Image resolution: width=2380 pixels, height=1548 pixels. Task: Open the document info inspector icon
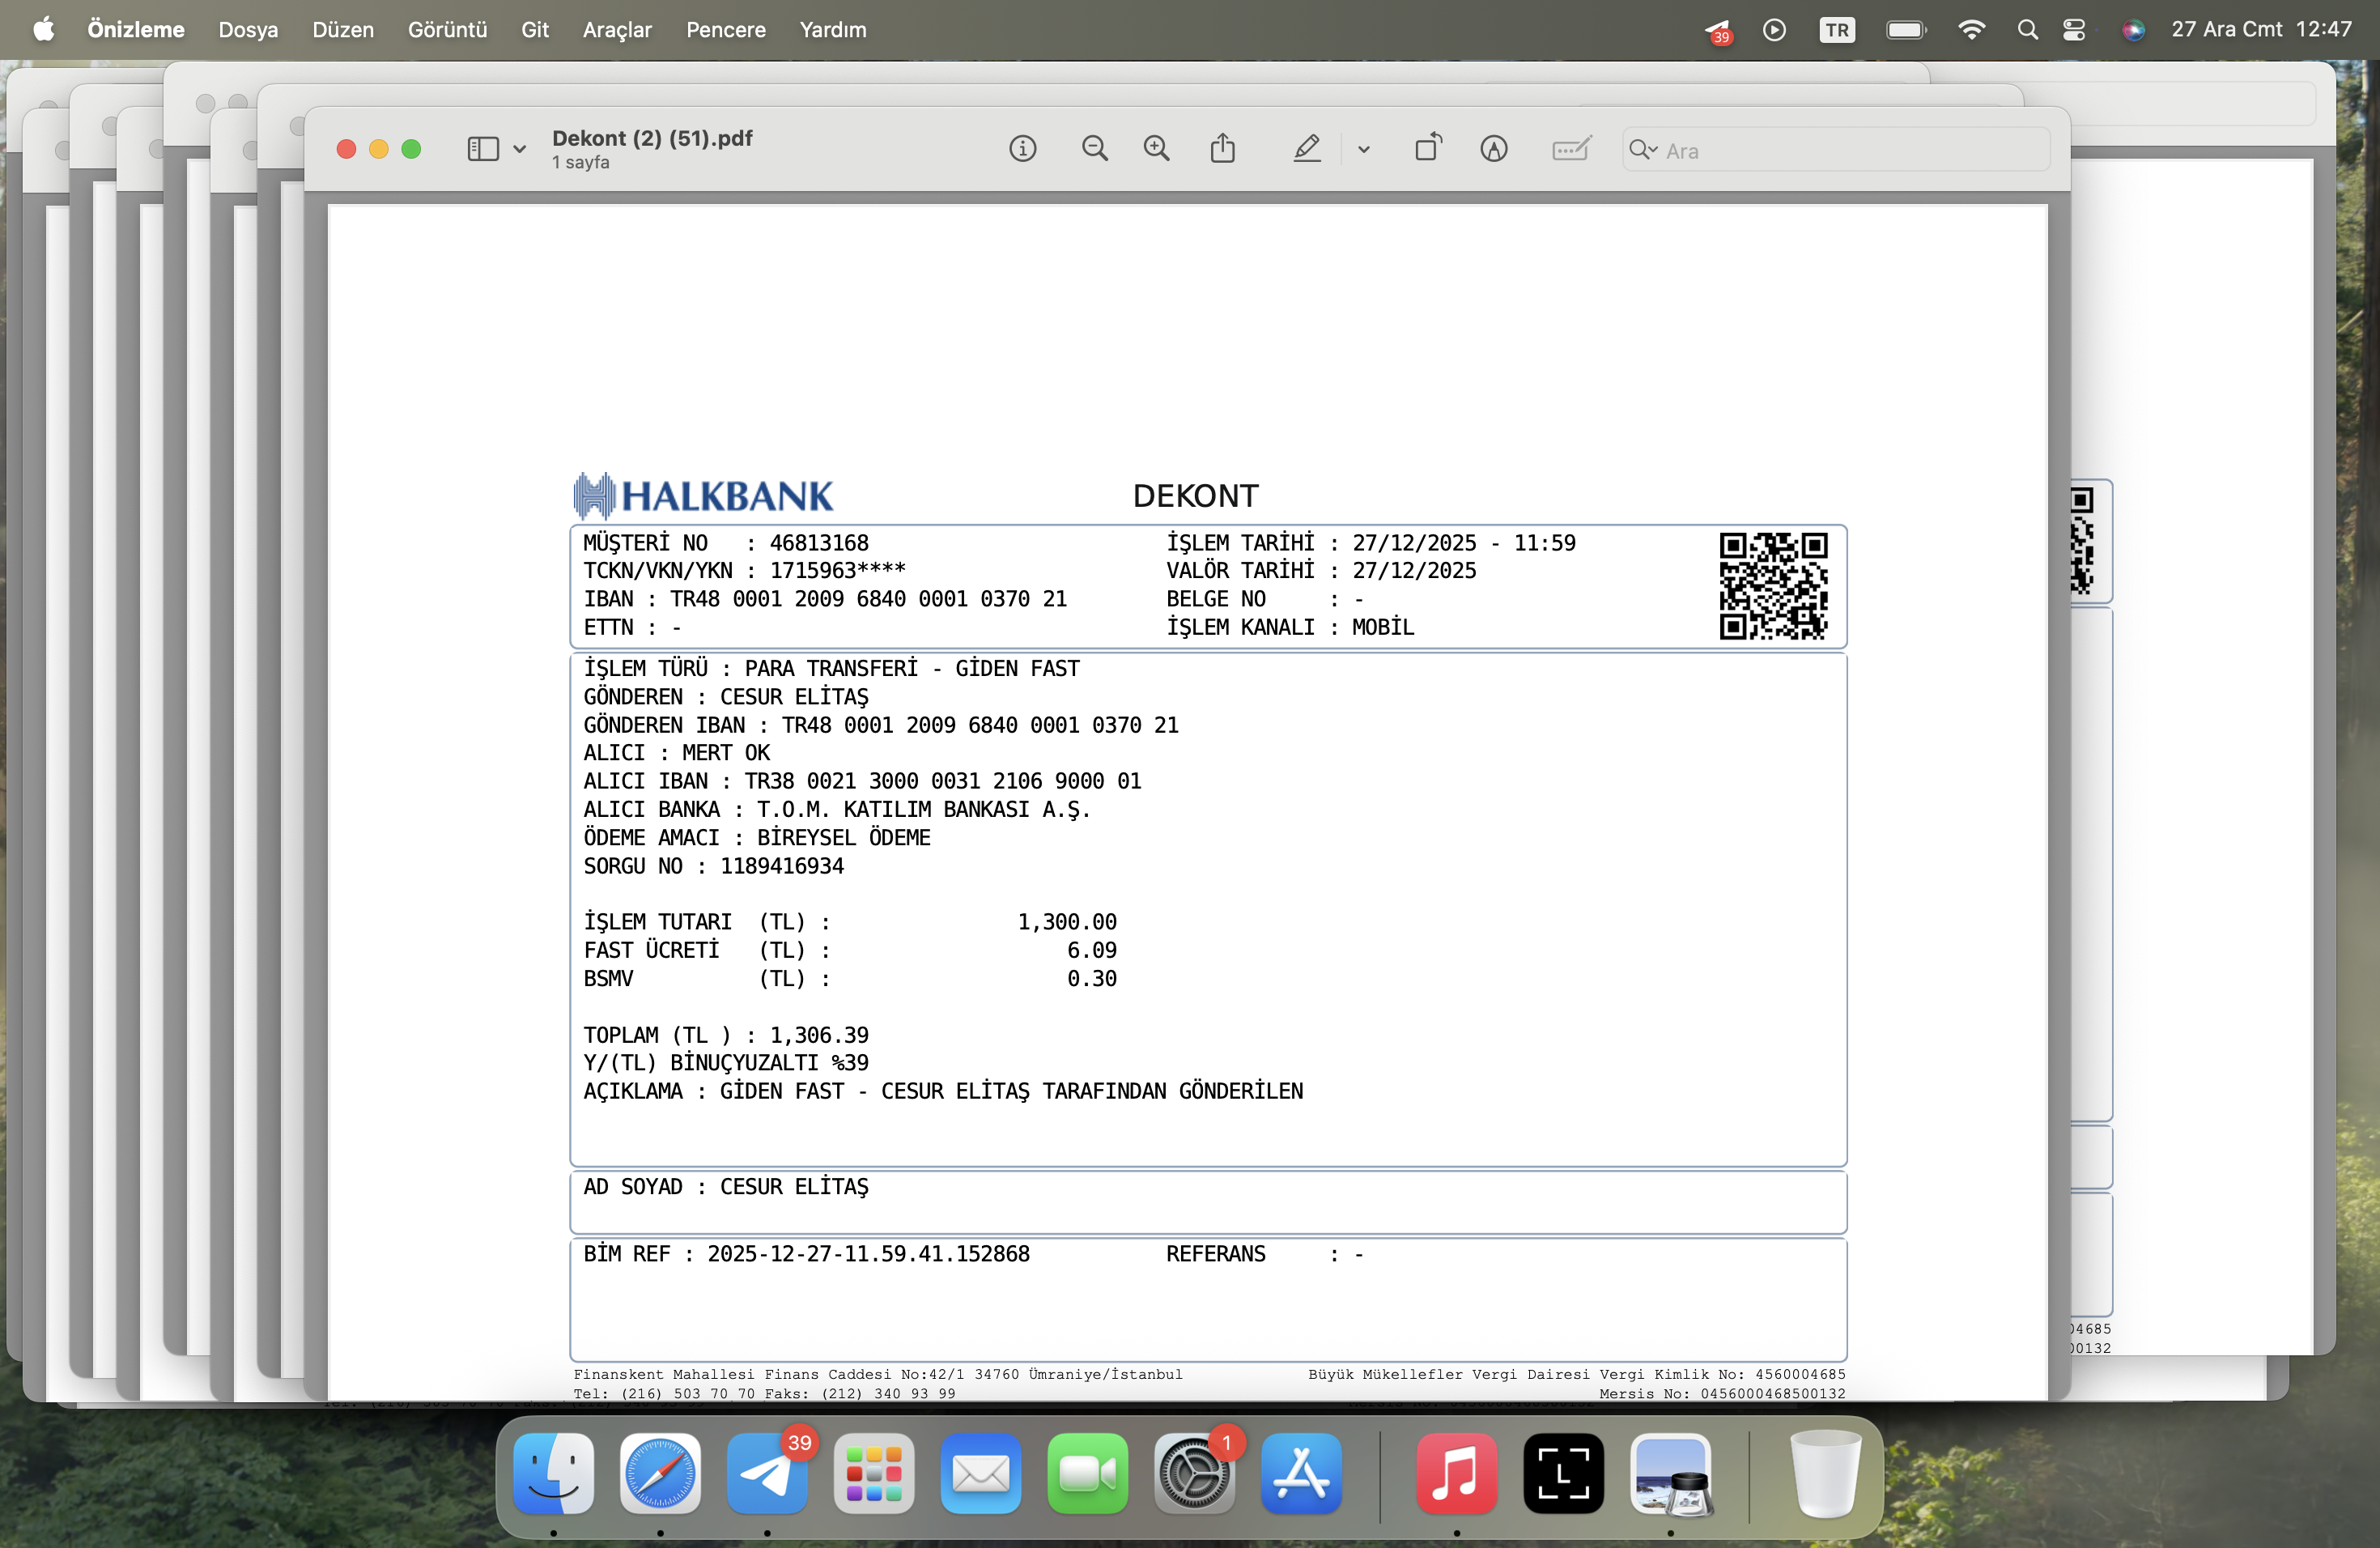click(x=1022, y=149)
